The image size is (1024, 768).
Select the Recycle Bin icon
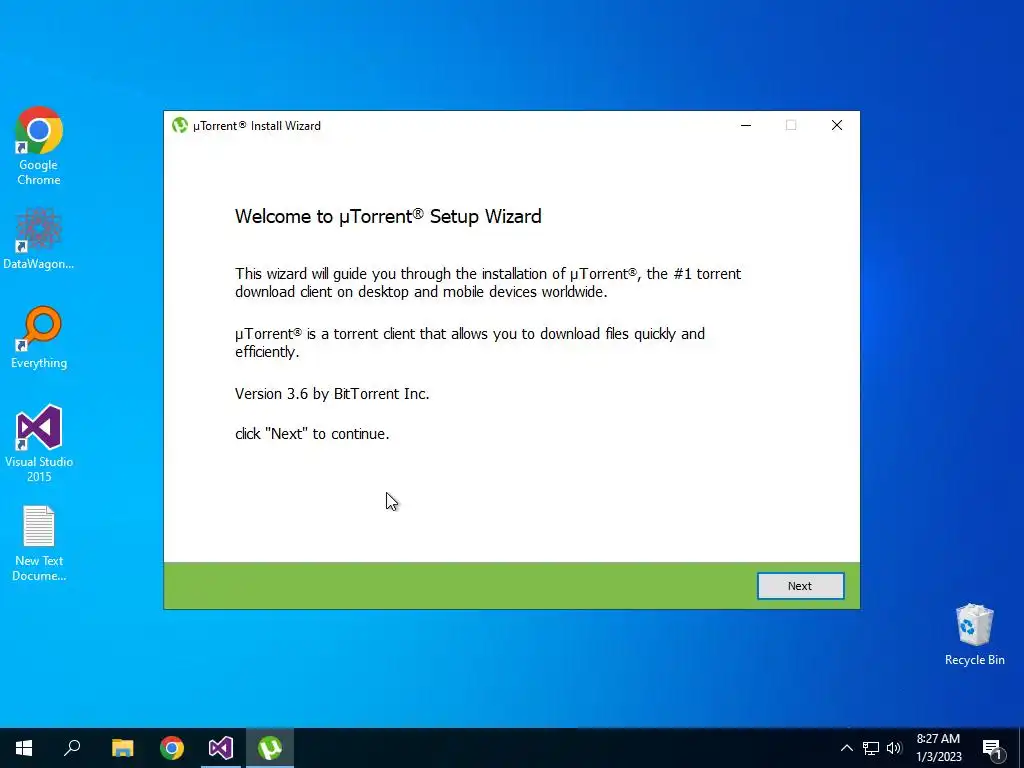[974, 635]
